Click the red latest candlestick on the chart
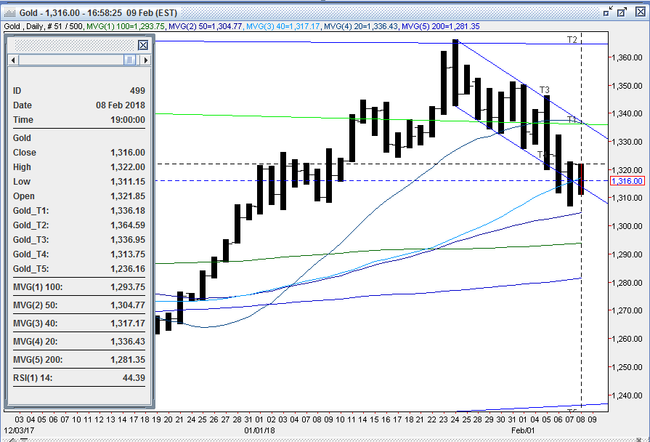Viewport: 650px width, 442px height. 582,179
